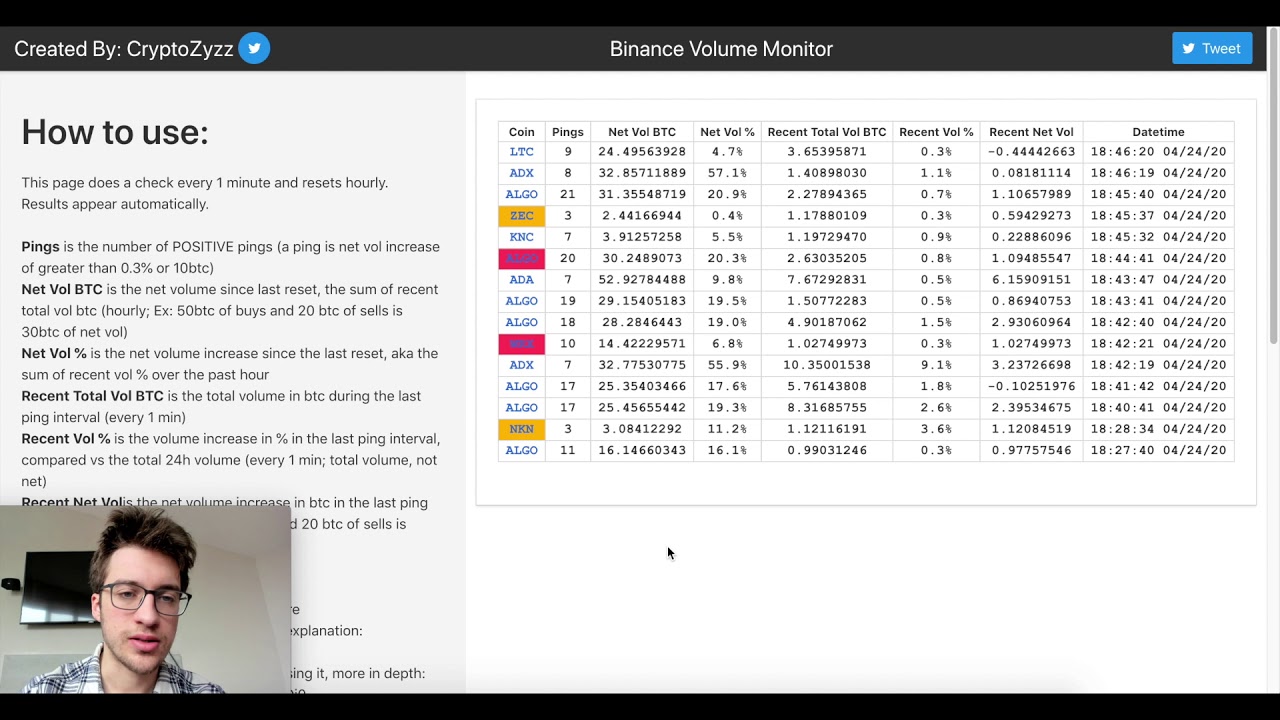This screenshot has height=720, width=1280.
Task: Click the page's vertical scrollbar thumb
Action: 1273,185
